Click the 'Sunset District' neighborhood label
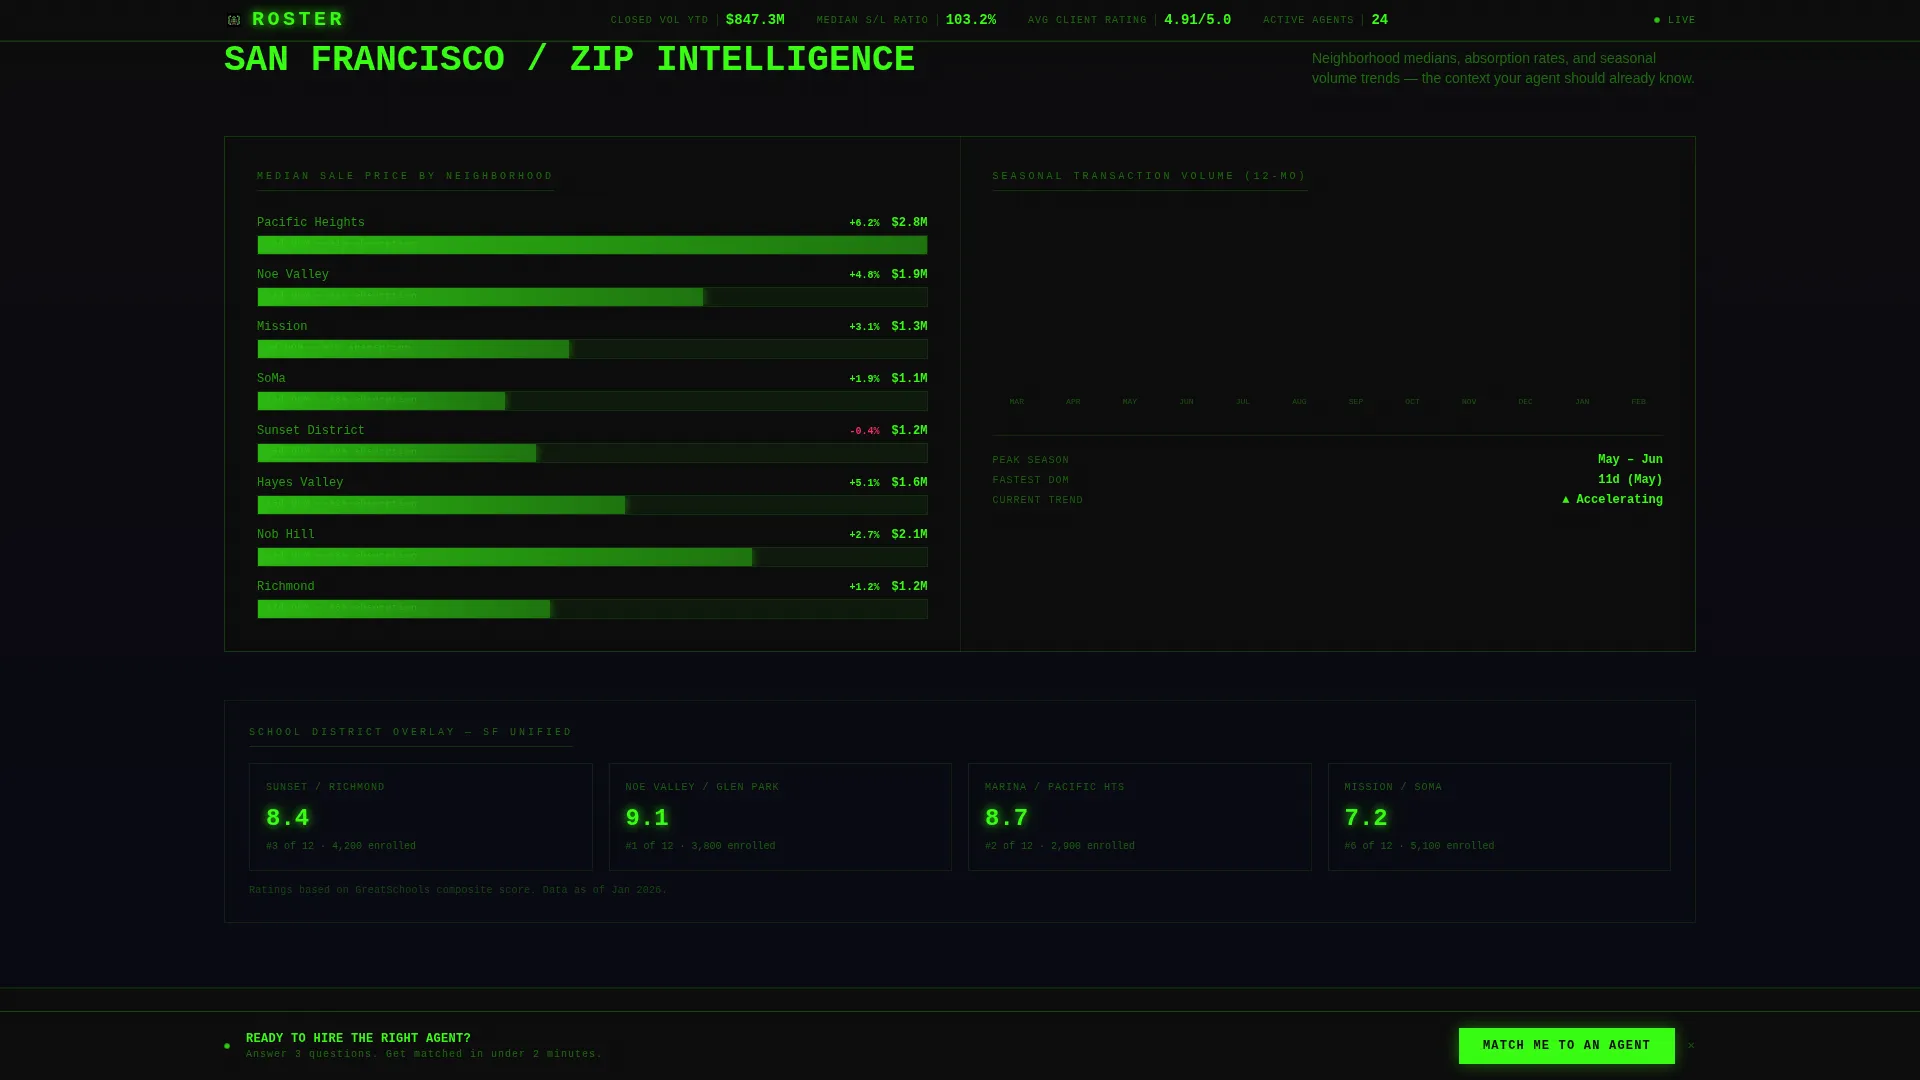 click(310, 431)
